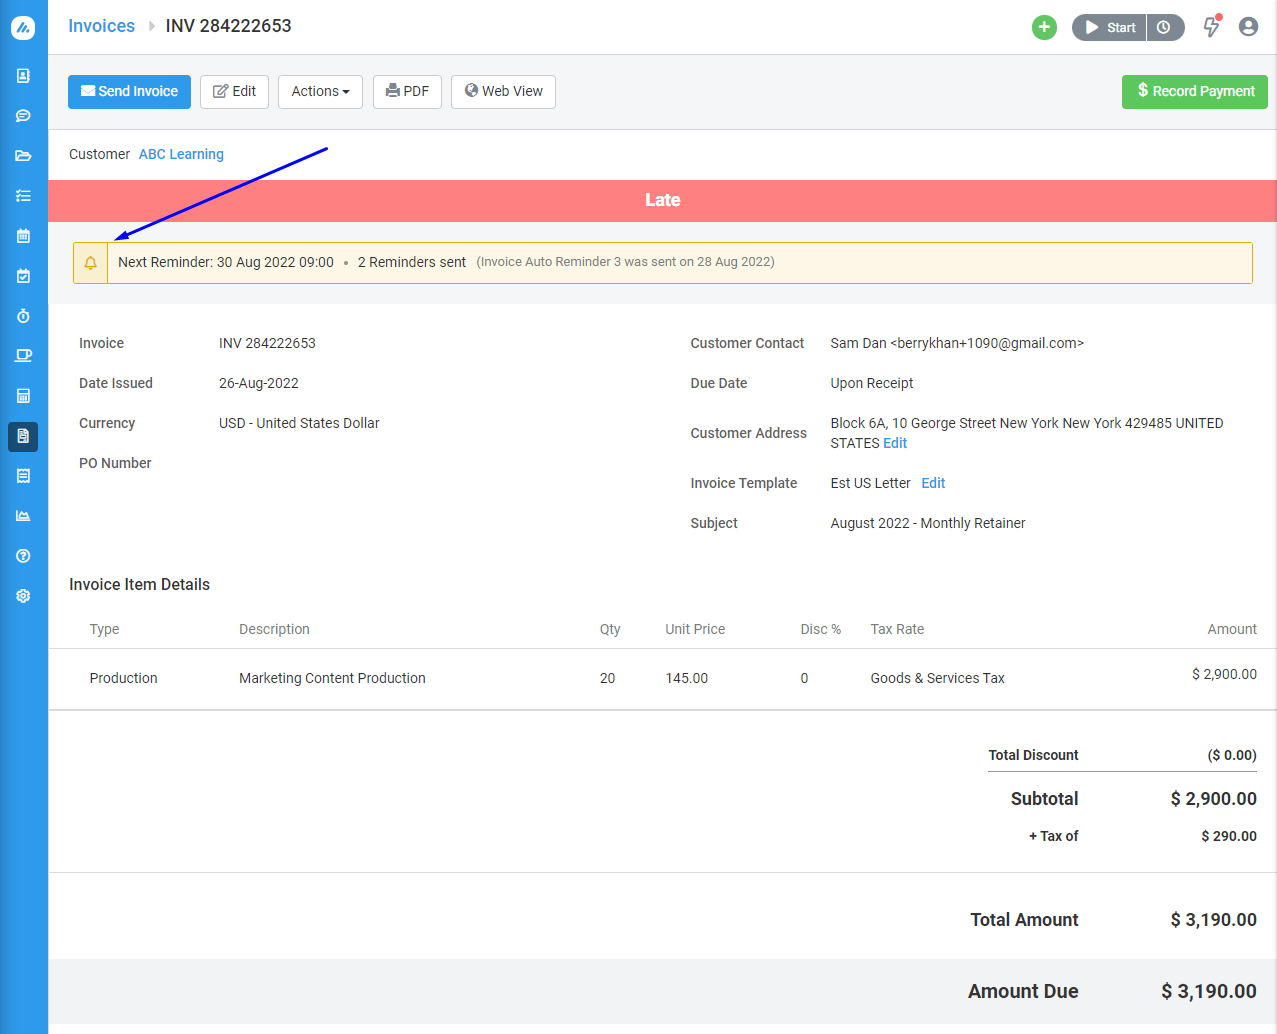
Task: Edit the Invoice Template link
Action: pyautogui.click(x=933, y=483)
